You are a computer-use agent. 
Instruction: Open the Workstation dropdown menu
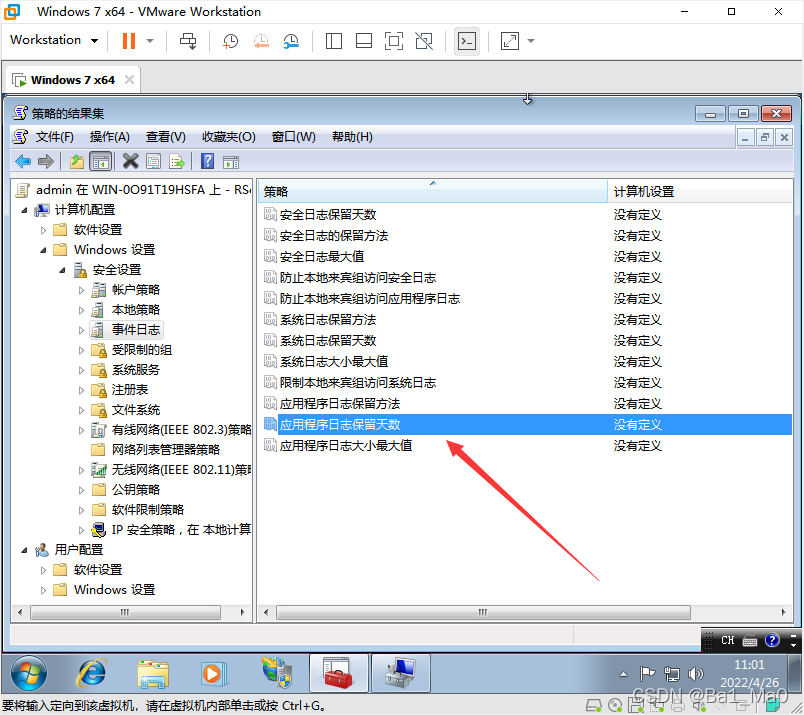(x=54, y=40)
